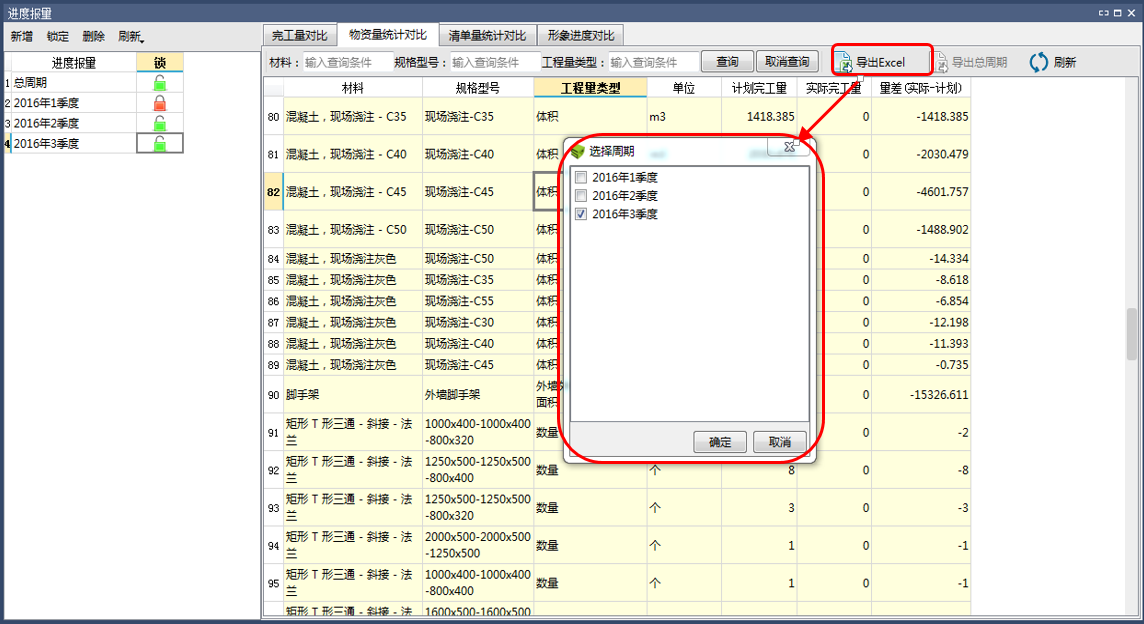Click the 单位 column header
The width and height of the screenshot is (1144, 624).
pos(684,88)
